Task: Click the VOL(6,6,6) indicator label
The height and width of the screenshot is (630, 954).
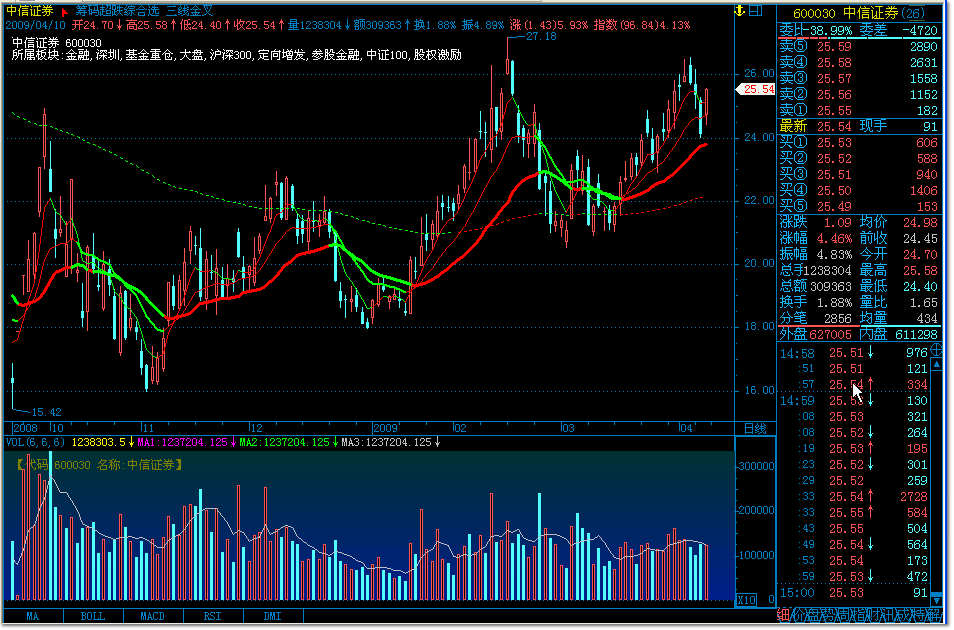Action: click(35, 443)
